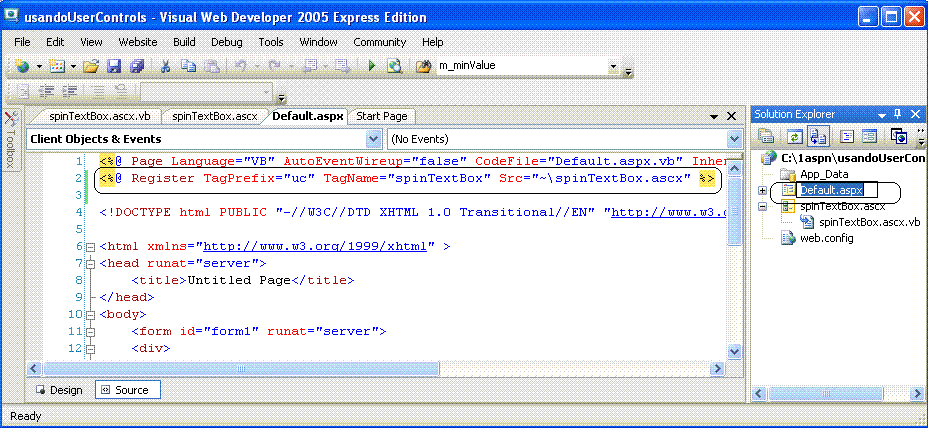Click the Copy icon in toolbar
Viewport: 928px width, 428px height.
coord(188,66)
